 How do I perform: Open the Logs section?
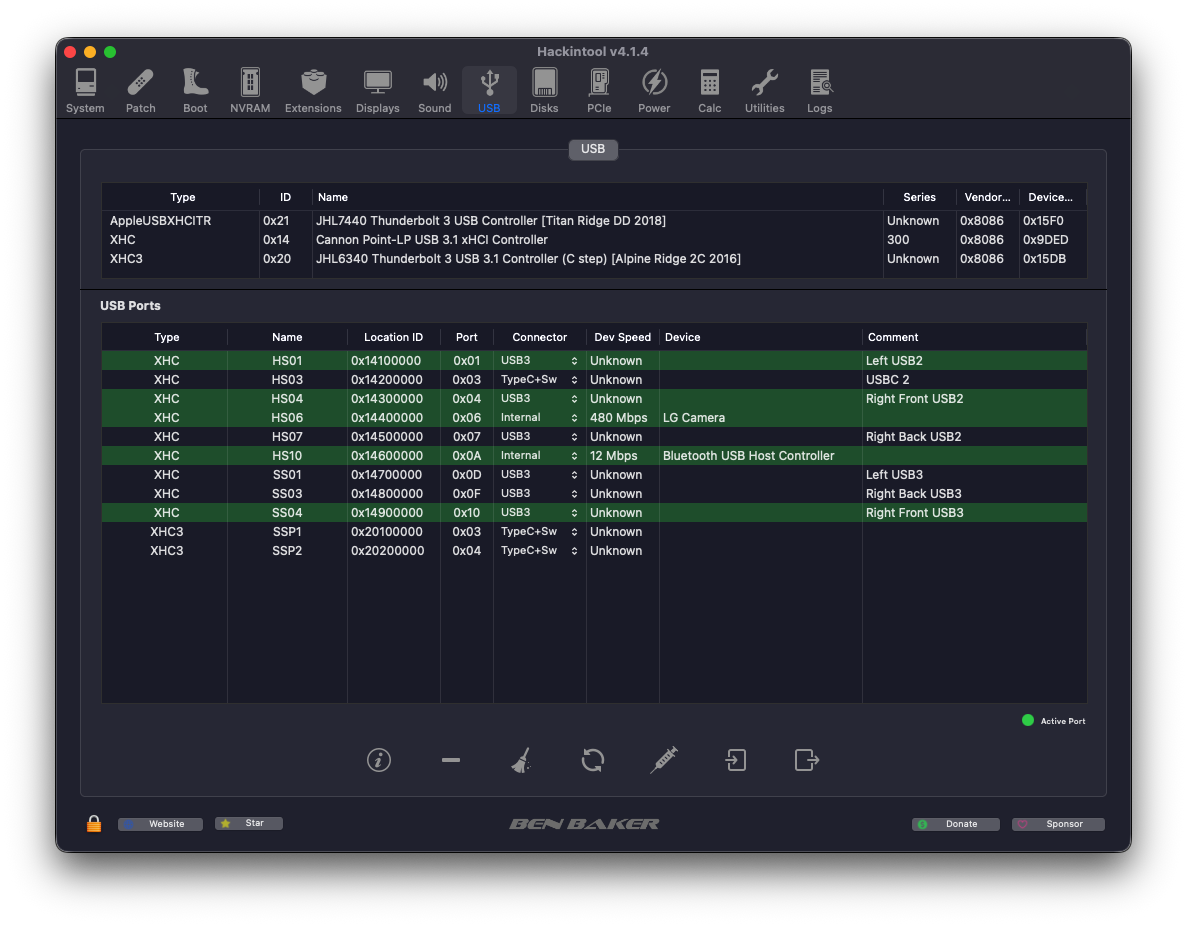819,91
